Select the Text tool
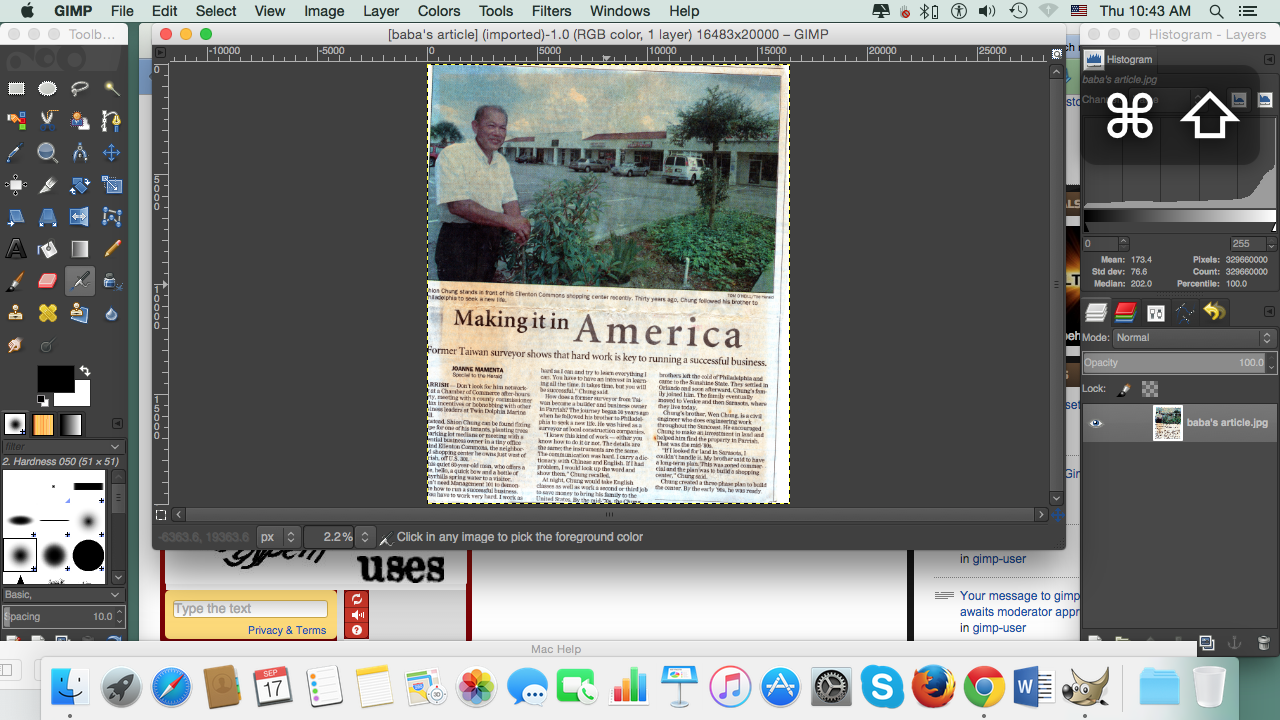Screen dimensions: 1280x720 (x=16, y=249)
